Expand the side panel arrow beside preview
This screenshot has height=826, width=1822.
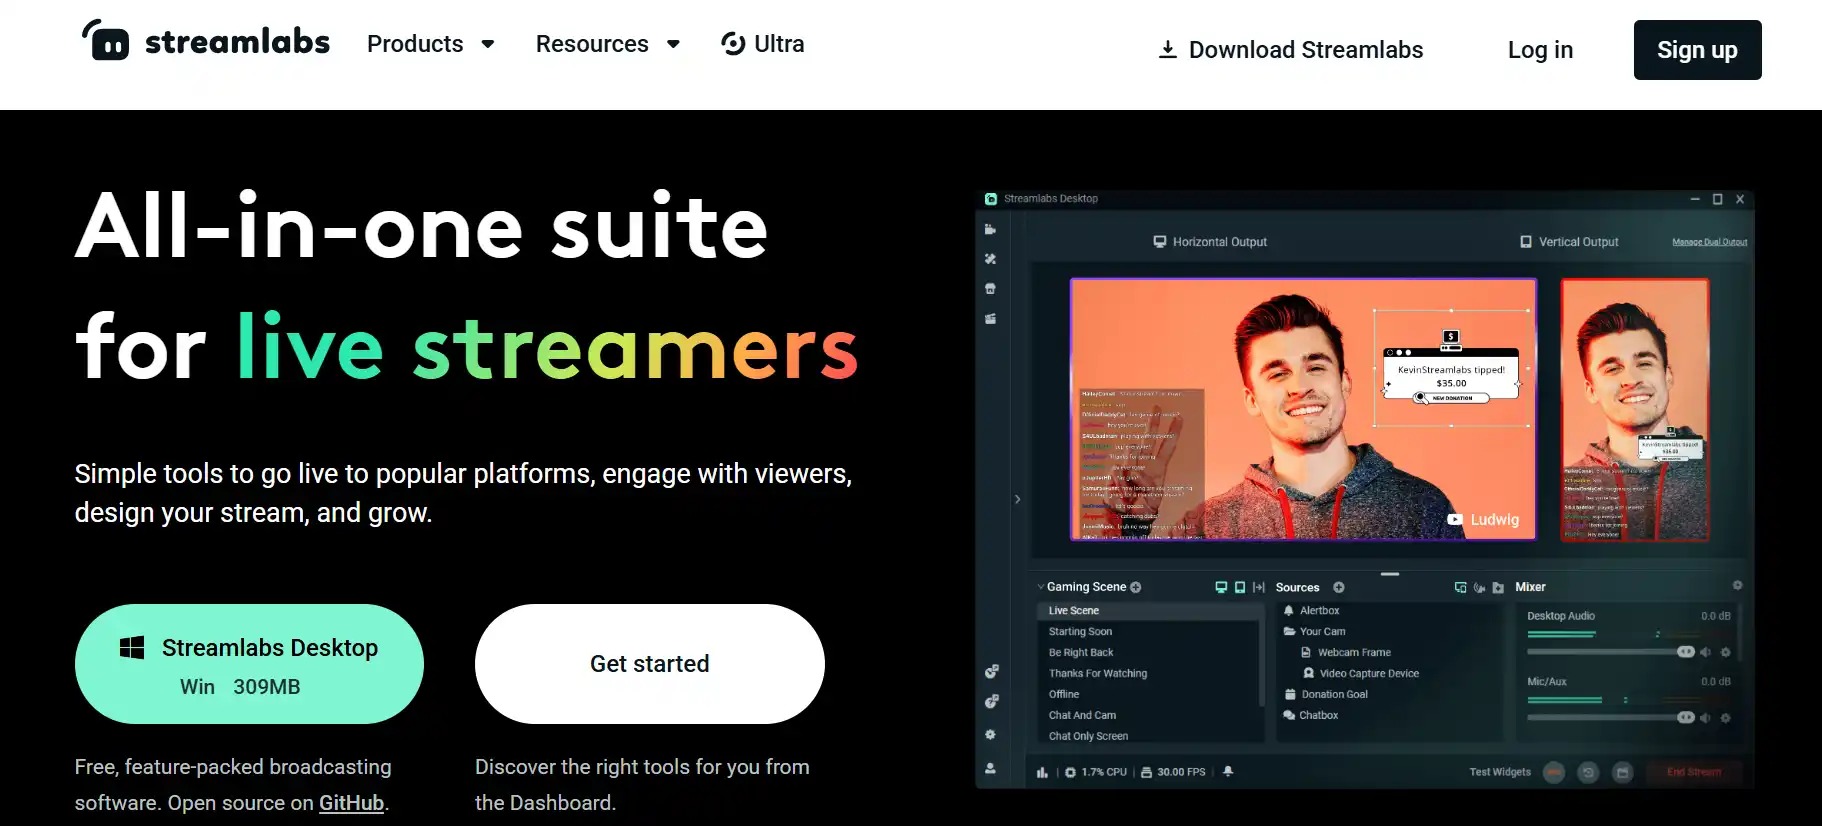coord(1017,499)
